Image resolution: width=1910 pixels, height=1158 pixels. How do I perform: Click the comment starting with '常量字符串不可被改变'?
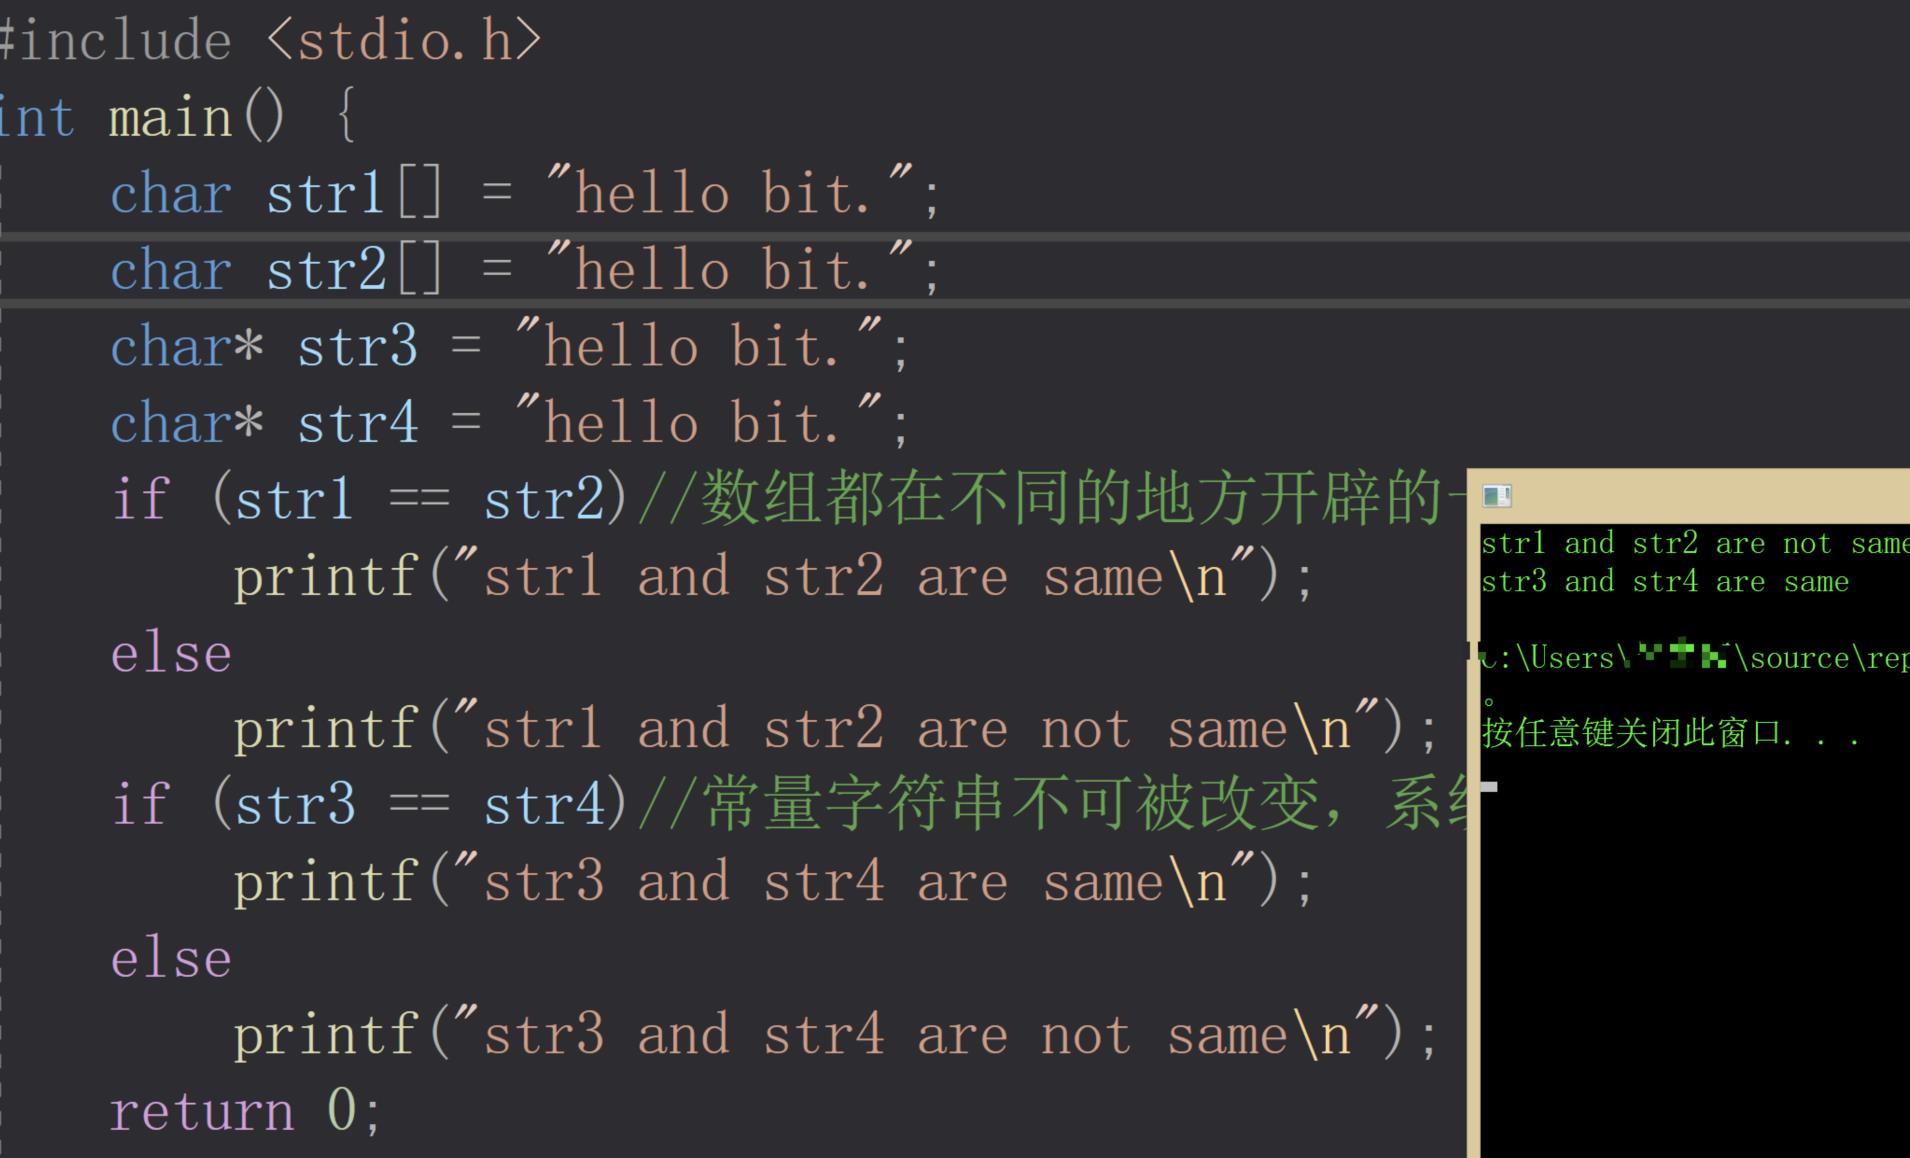tap(1052, 804)
